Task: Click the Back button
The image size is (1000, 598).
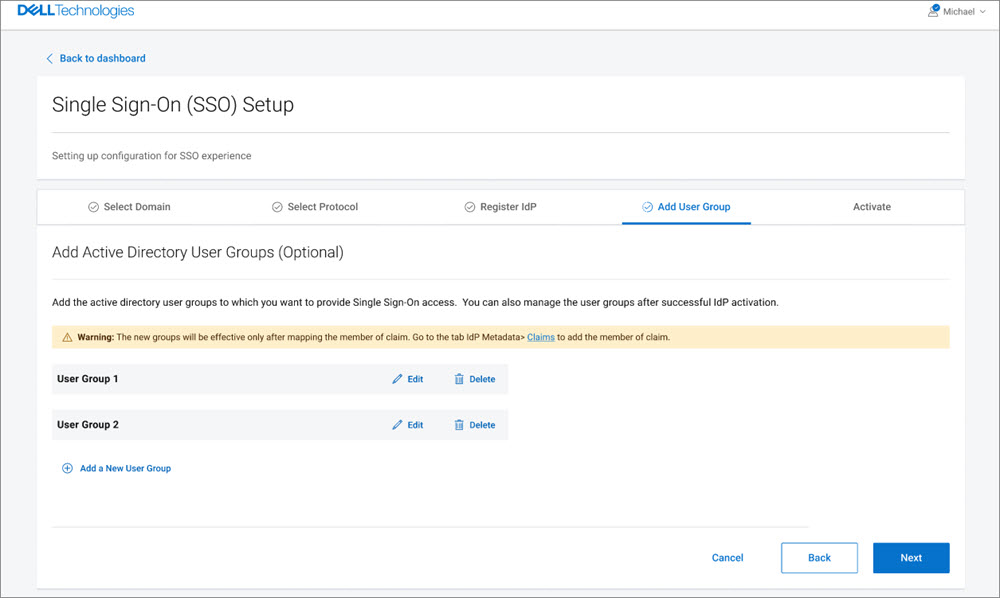Action: [x=819, y=557]
